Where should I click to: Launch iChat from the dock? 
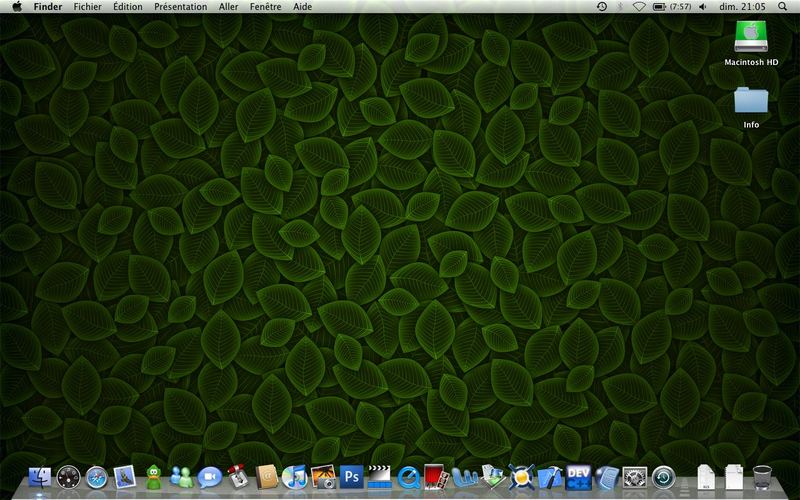[210, 477]
